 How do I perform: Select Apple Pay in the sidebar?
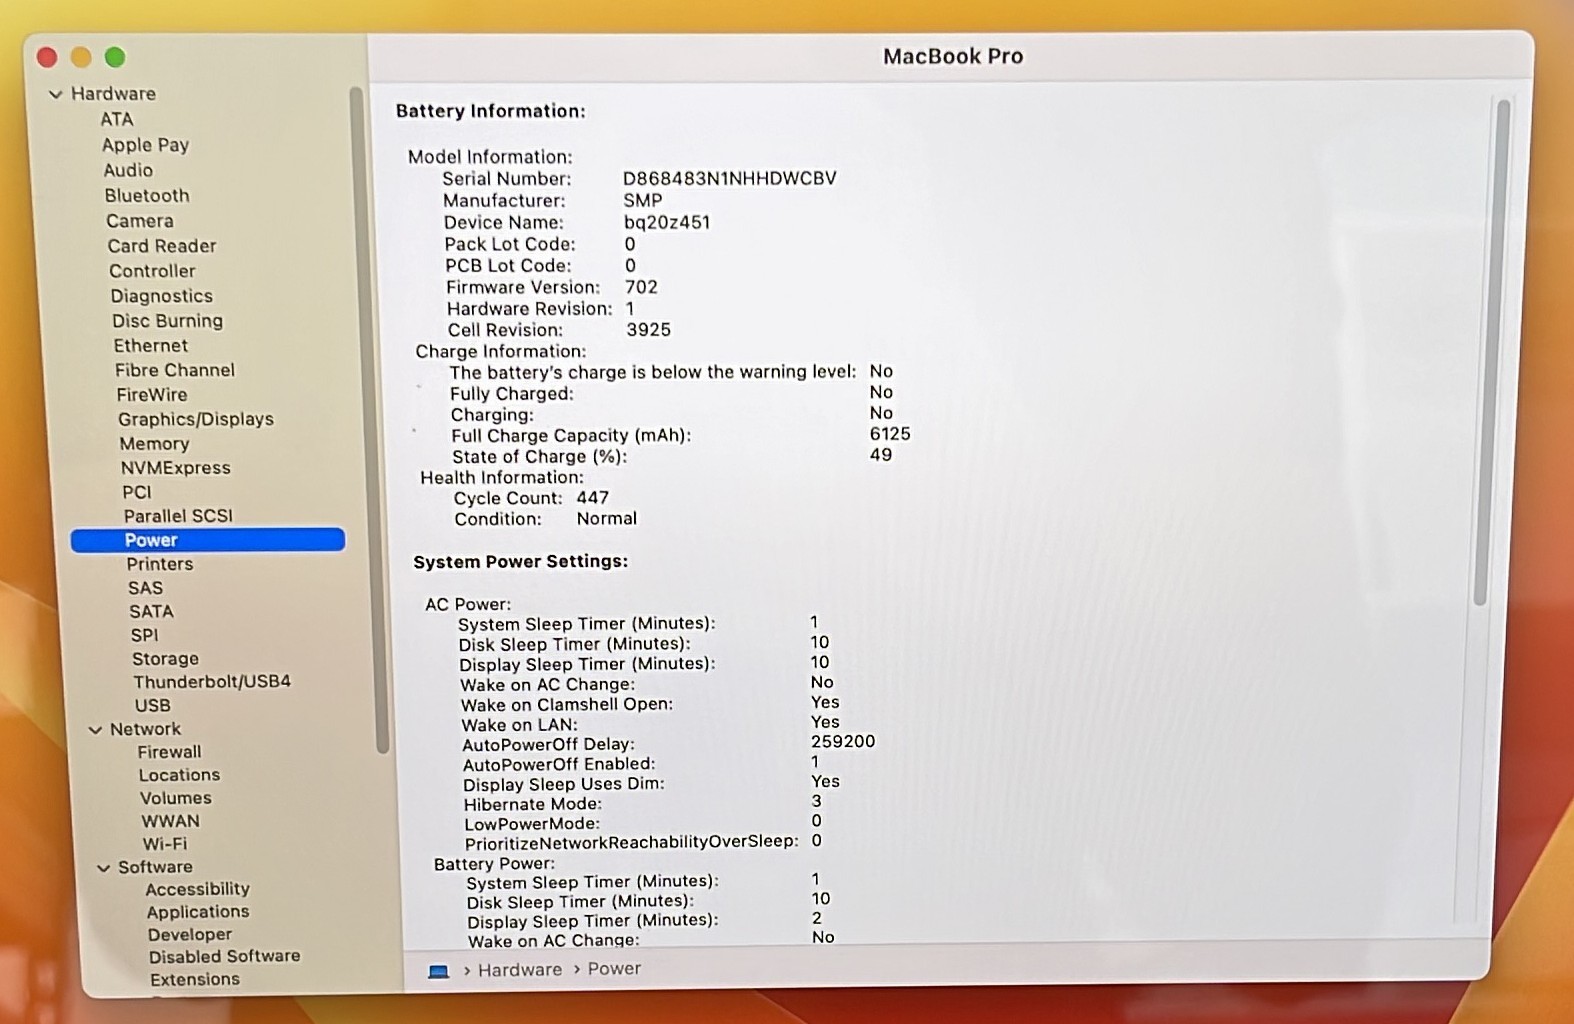click(145, 145)
